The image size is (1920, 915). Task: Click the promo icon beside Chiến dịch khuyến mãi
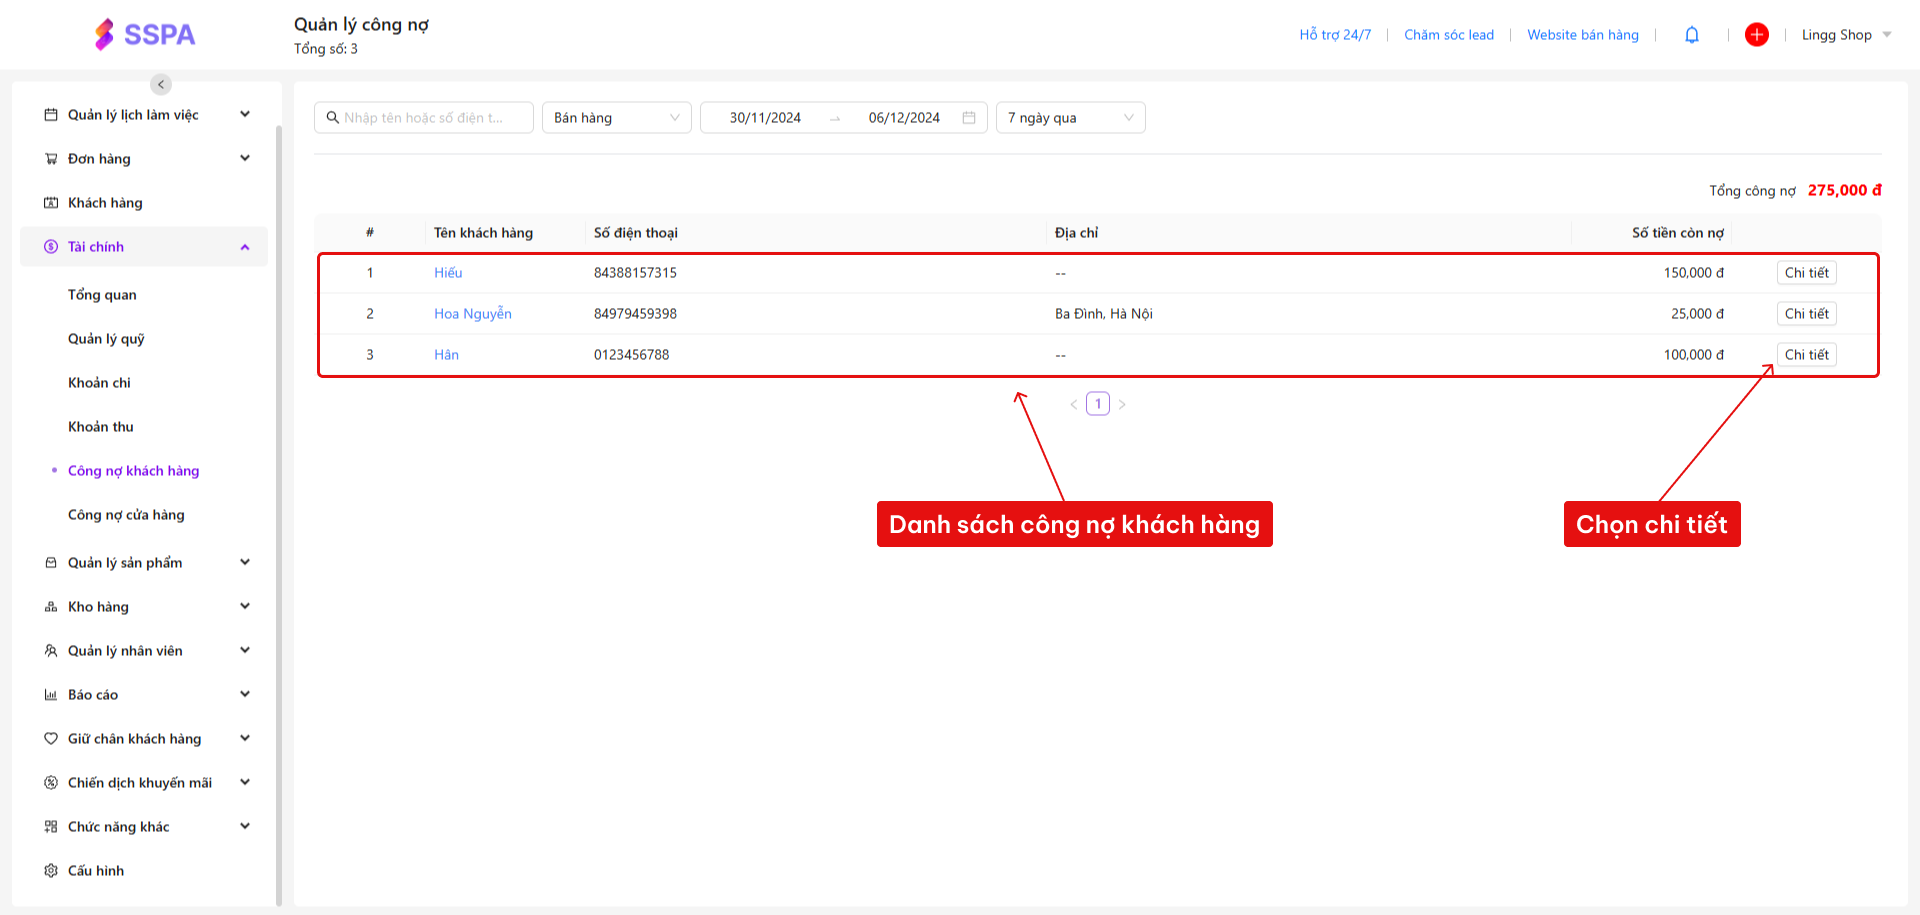coord(51,783)
